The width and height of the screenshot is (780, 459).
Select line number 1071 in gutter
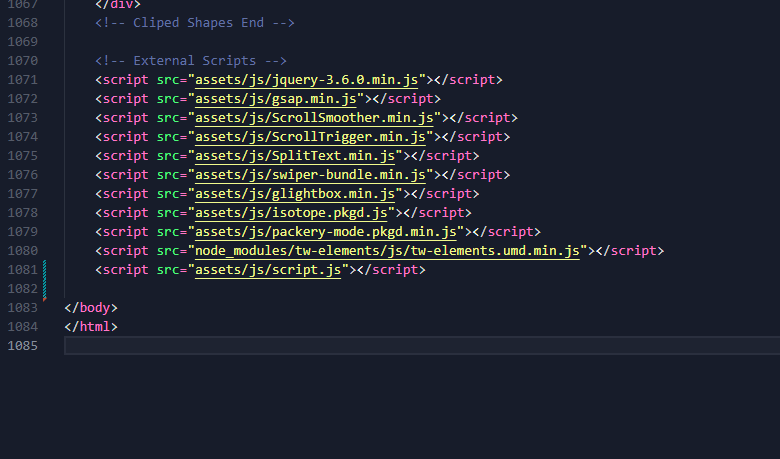click(x=22, y=80)
